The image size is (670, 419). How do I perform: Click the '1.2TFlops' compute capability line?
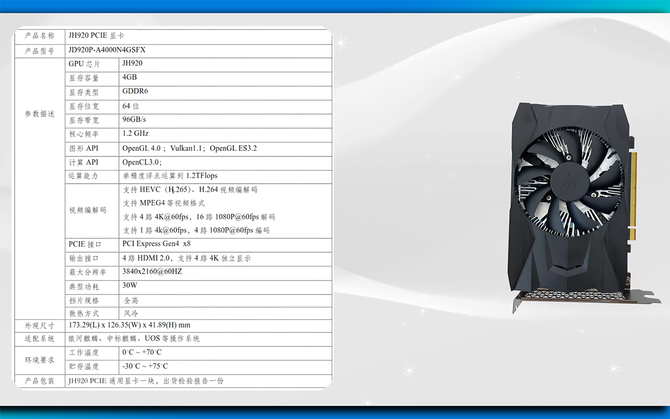170,176
